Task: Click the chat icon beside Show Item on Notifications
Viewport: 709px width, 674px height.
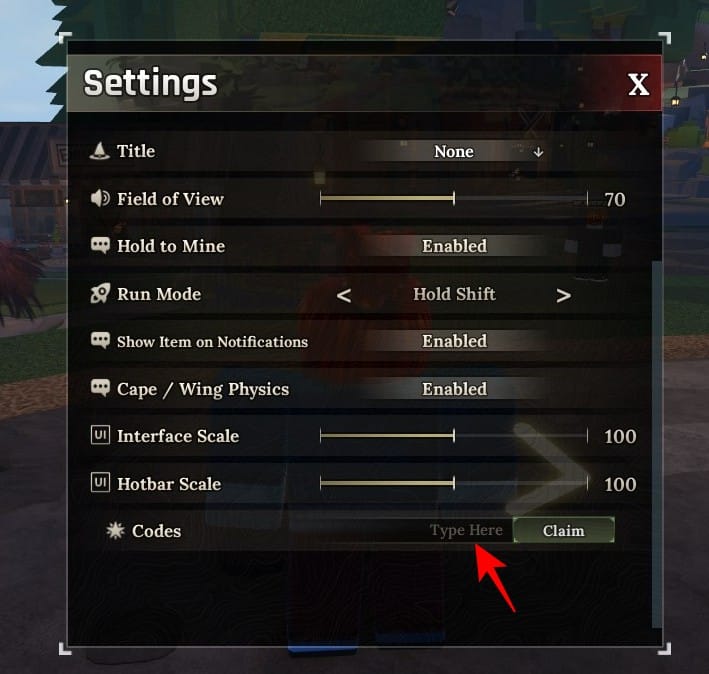Action: (100, 341)
